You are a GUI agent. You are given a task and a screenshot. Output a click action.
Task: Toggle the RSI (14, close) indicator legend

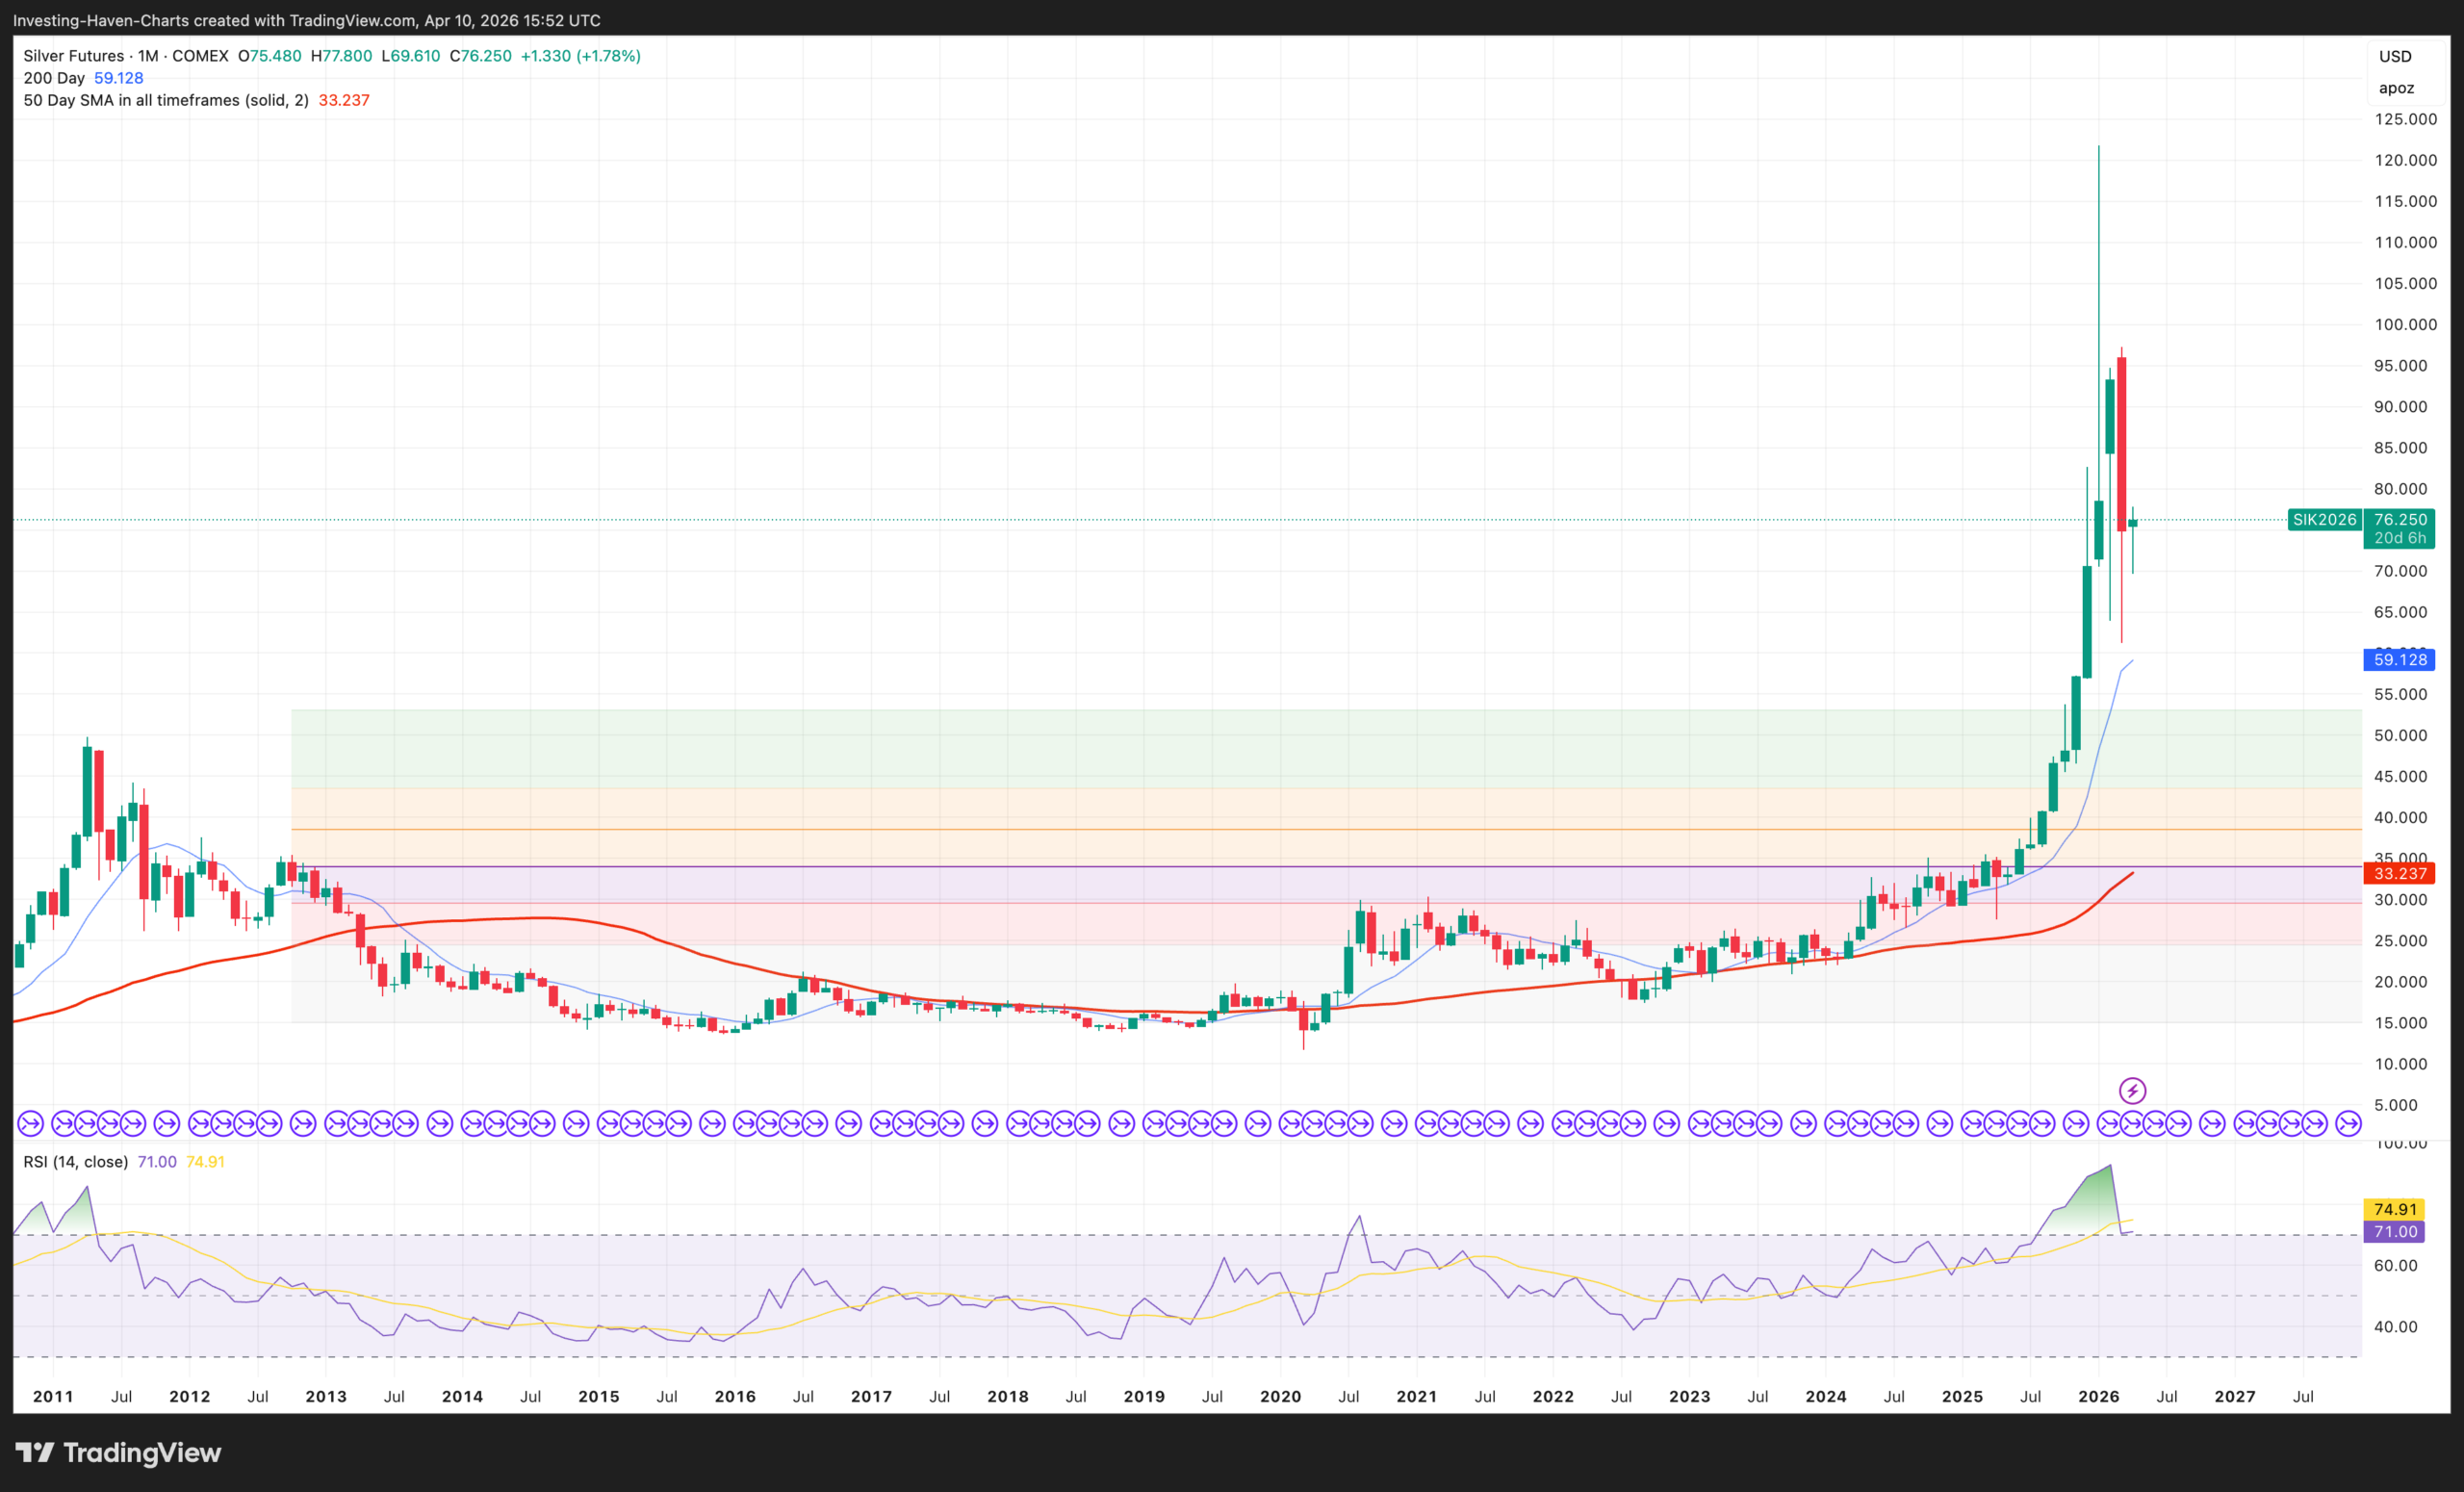point(75,1162)
